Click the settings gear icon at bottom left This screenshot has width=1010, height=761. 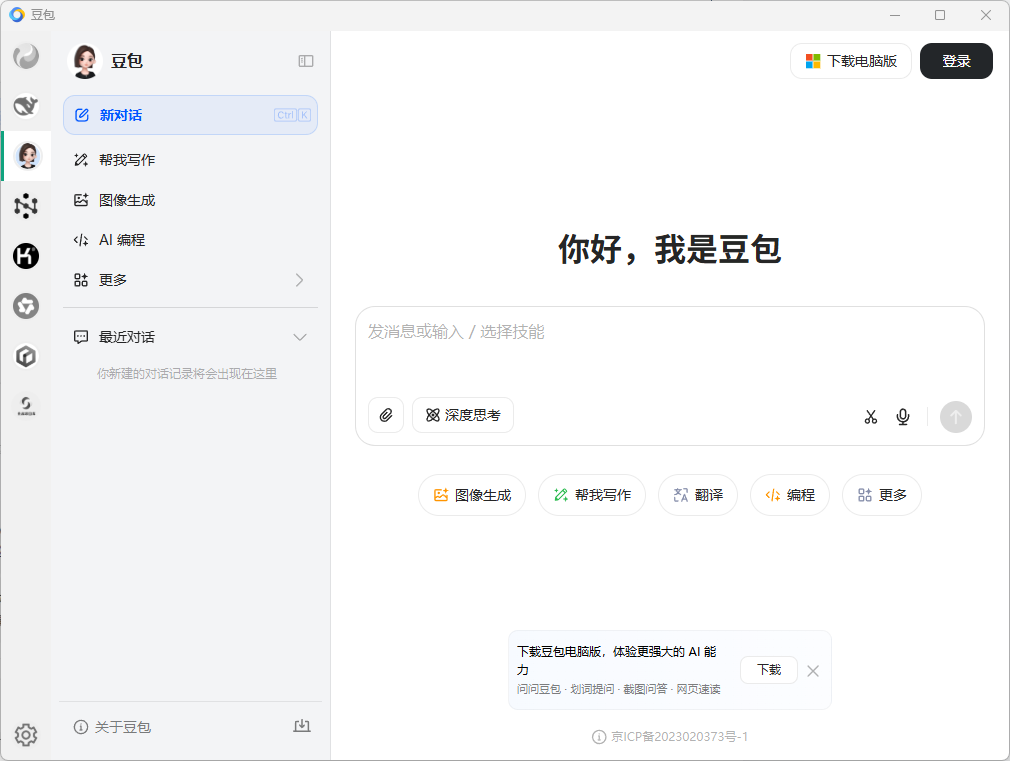click(26, 736)
